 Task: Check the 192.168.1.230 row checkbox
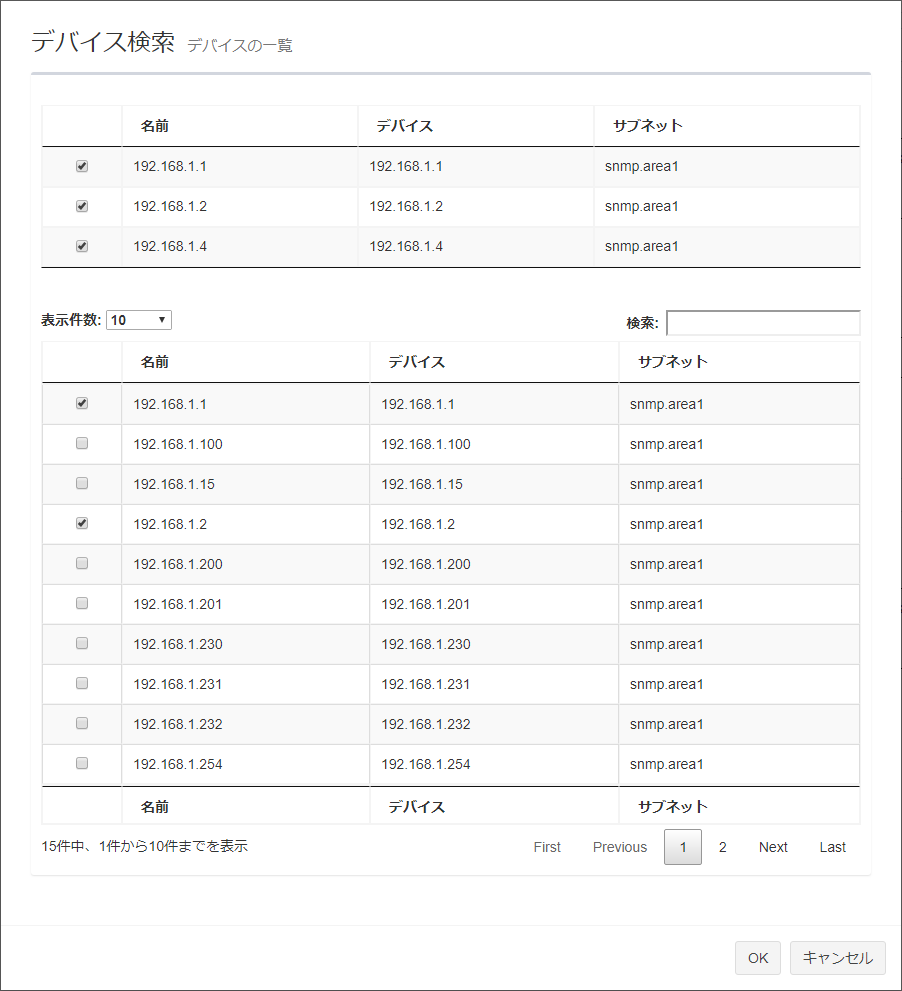tap(82, 643)
